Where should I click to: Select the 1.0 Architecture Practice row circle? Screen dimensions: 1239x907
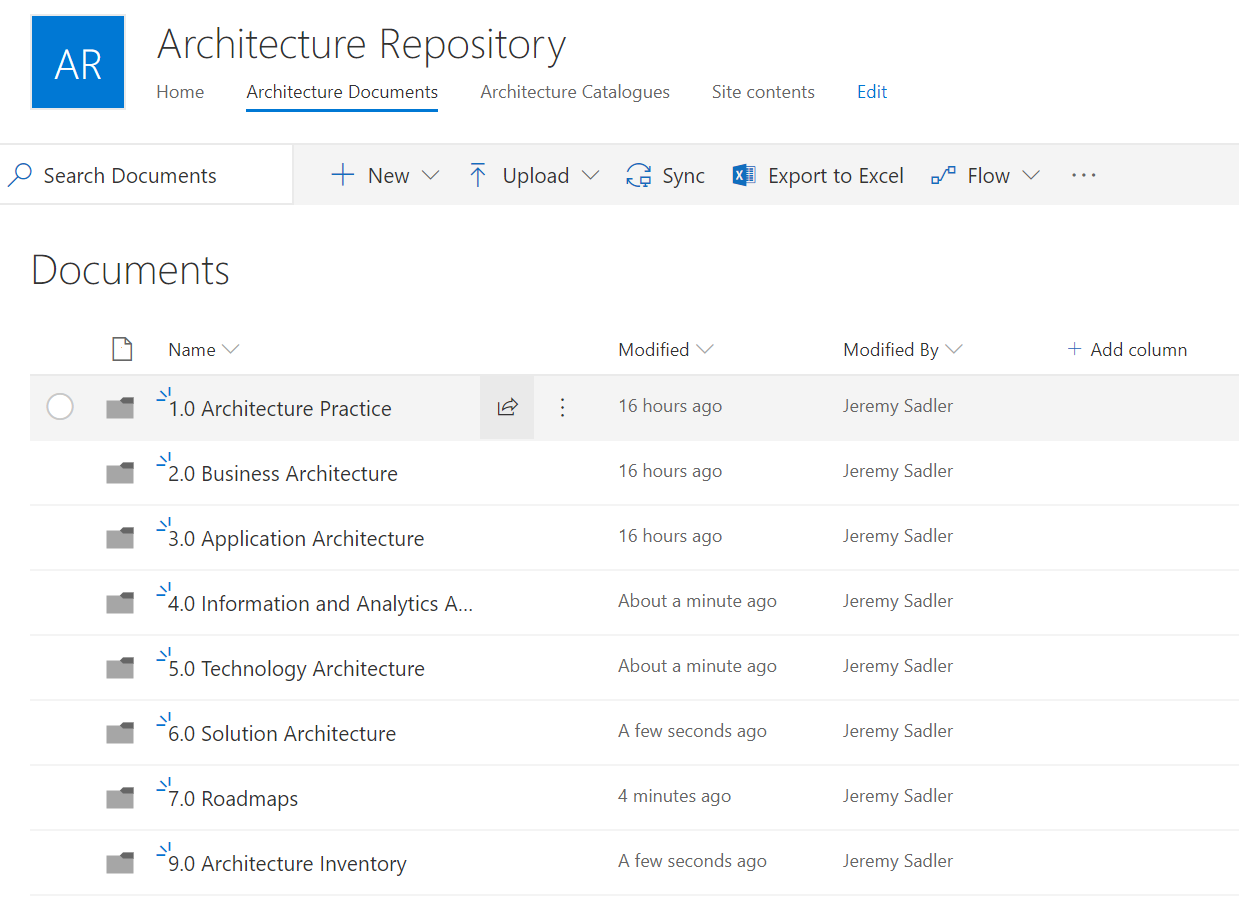[x=60, y=407]
